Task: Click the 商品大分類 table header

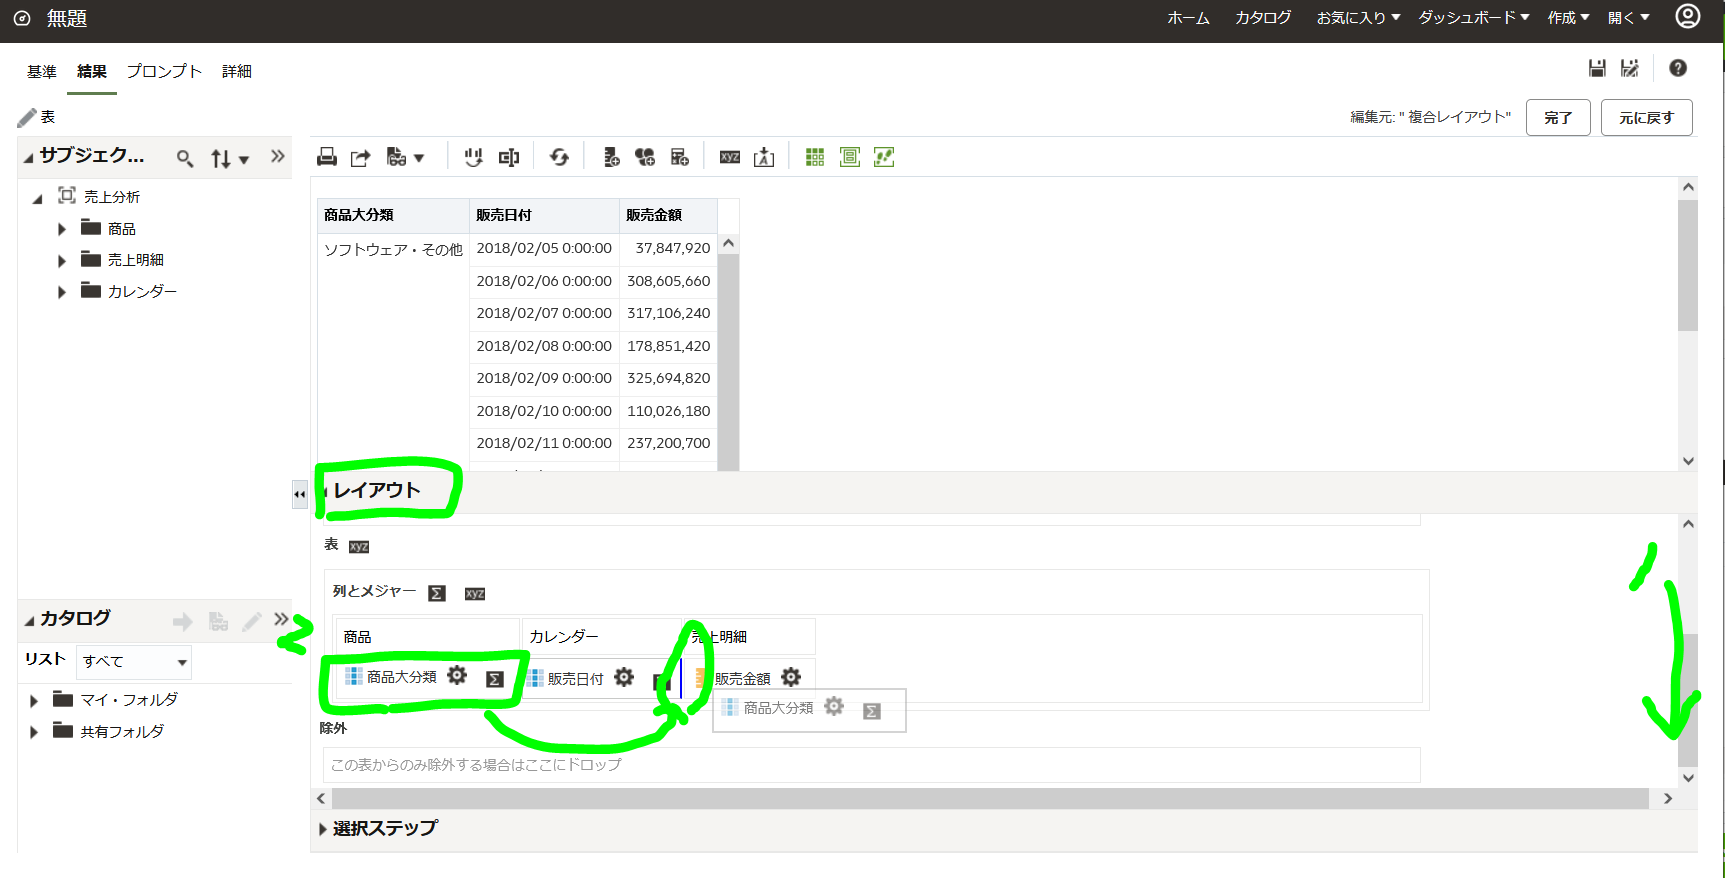Action: point(394,215)
